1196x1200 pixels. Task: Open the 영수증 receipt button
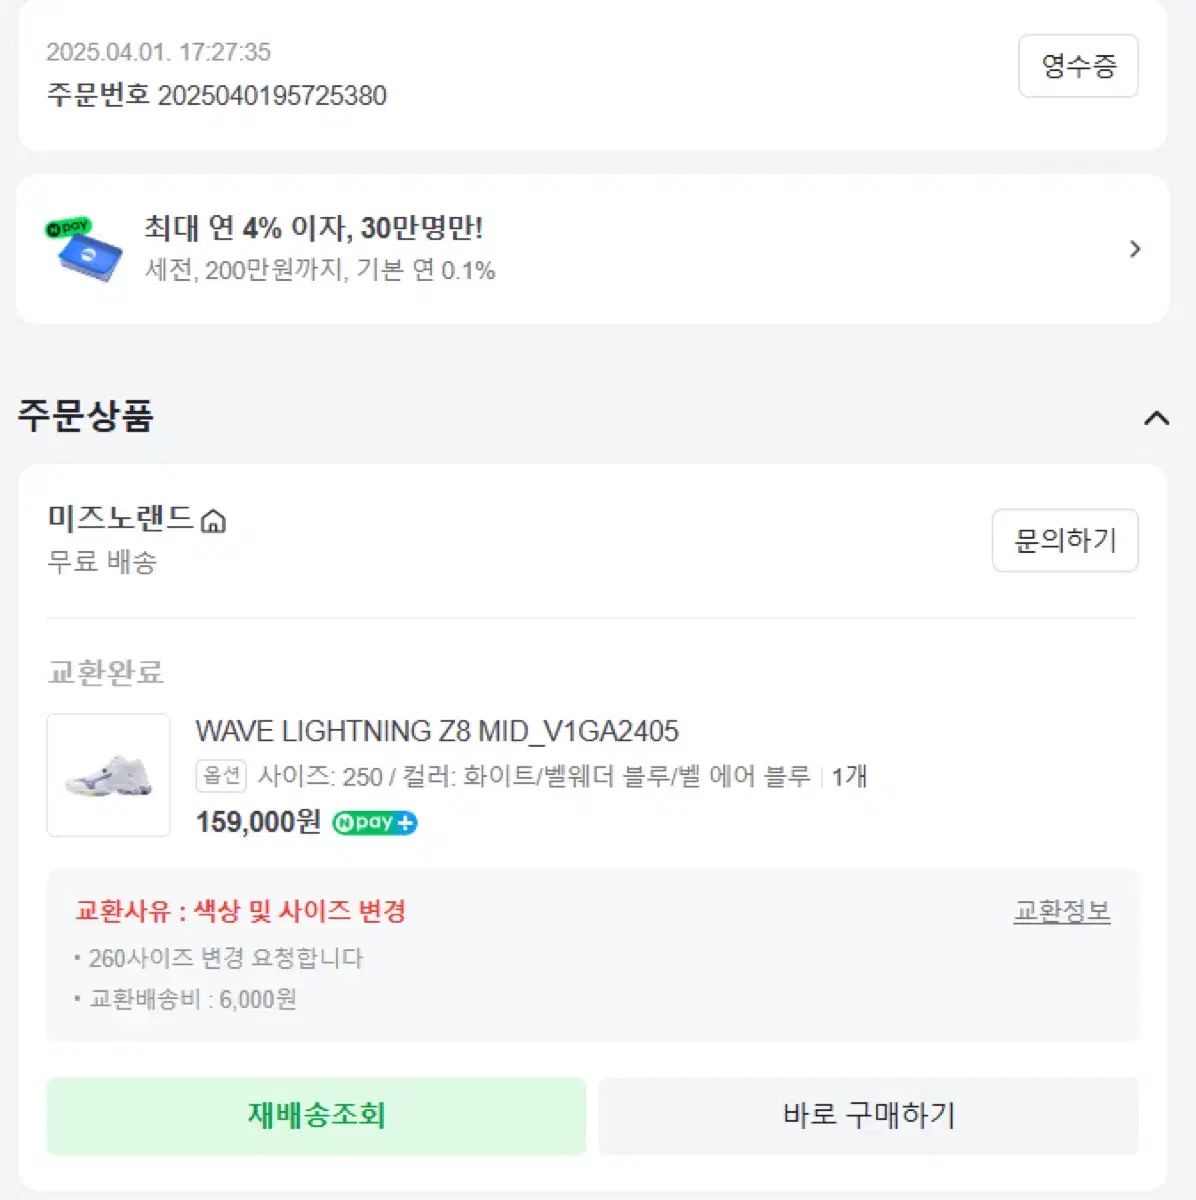tap(1078, 66)
